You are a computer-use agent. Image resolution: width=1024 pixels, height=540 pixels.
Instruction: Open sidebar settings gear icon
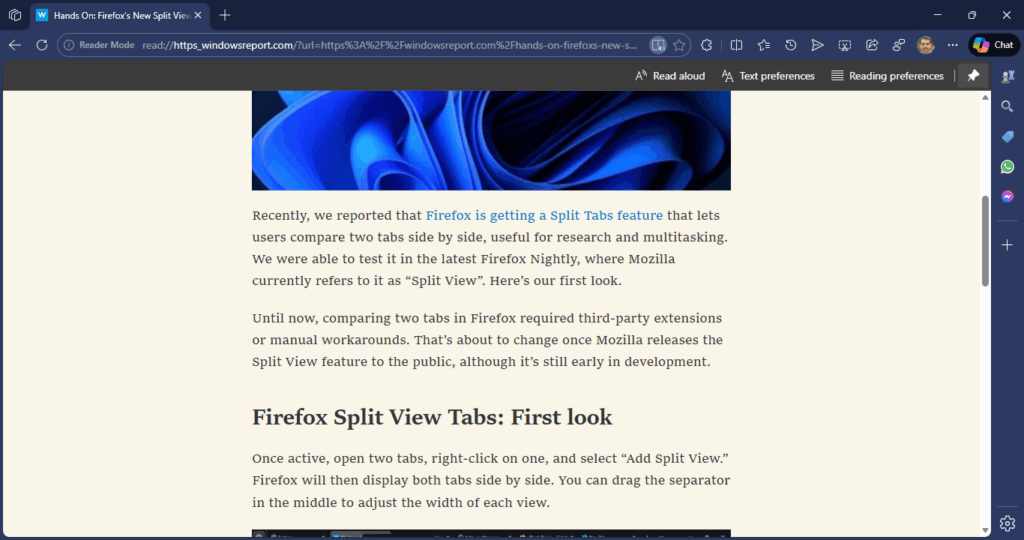pos(1007,523)
